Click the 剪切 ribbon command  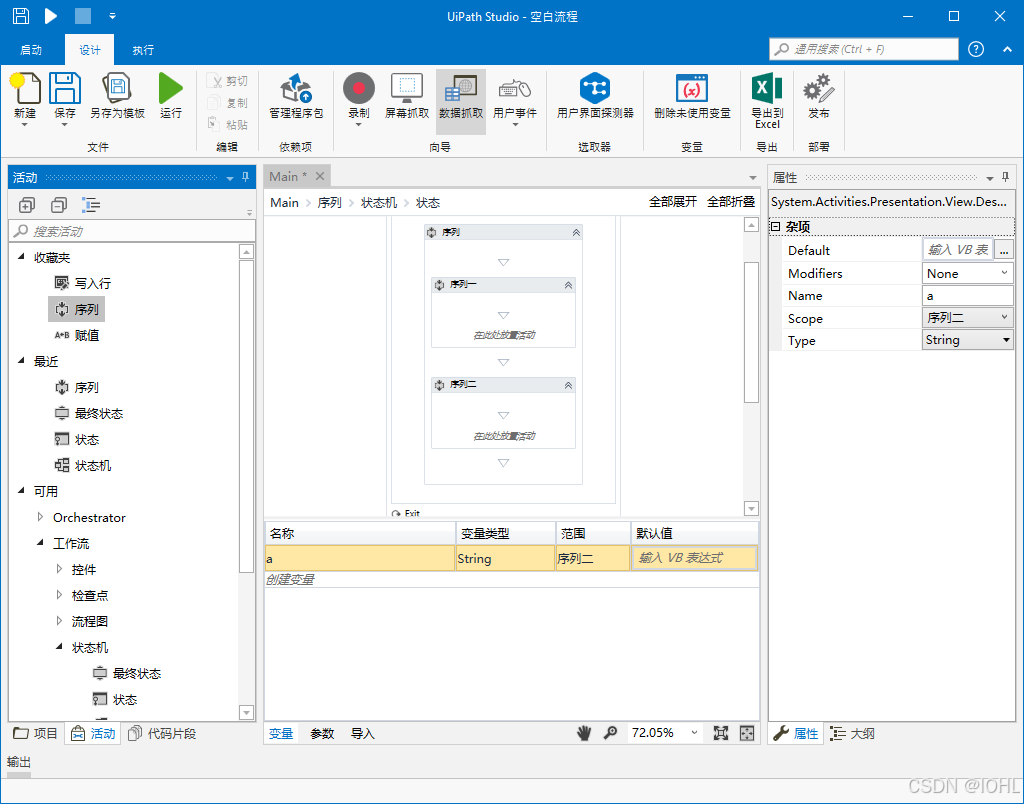[228, 81]
